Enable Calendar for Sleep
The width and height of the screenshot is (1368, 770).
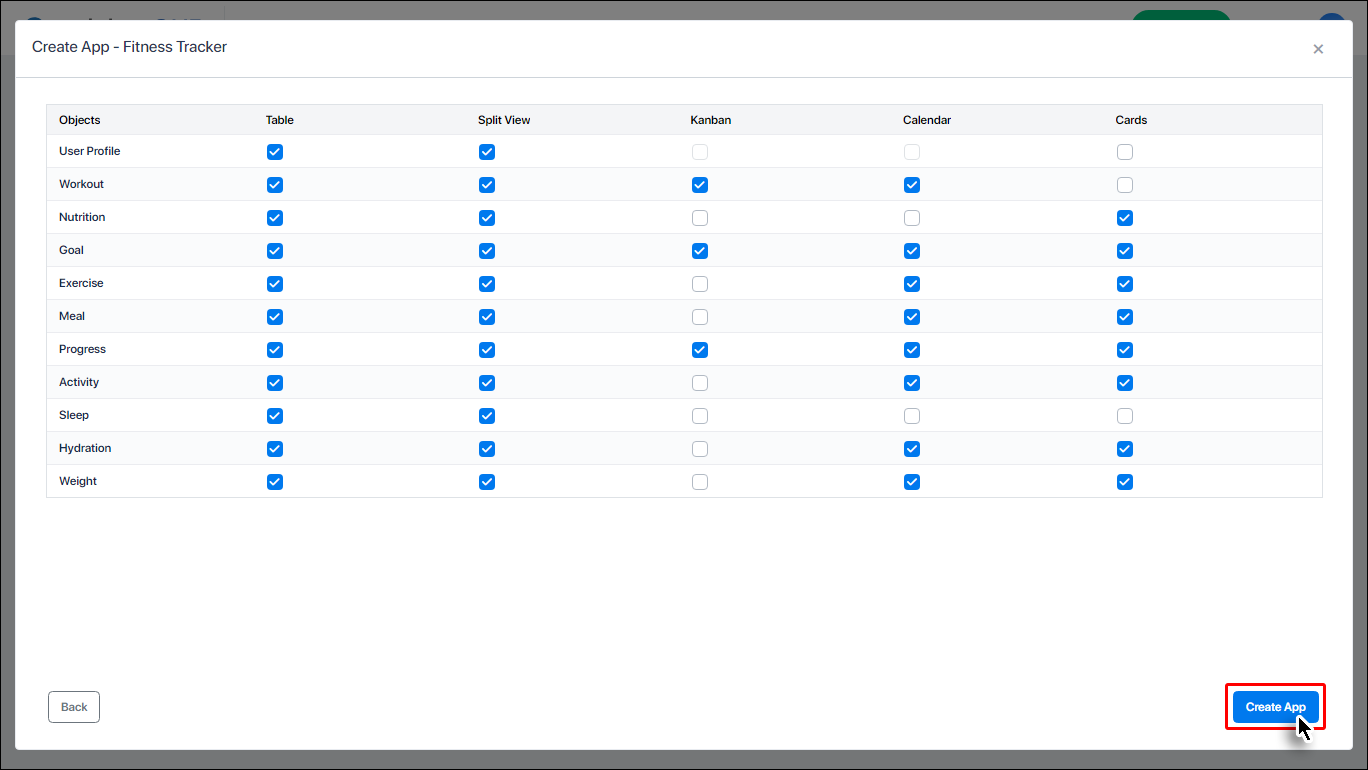point(912,416)
